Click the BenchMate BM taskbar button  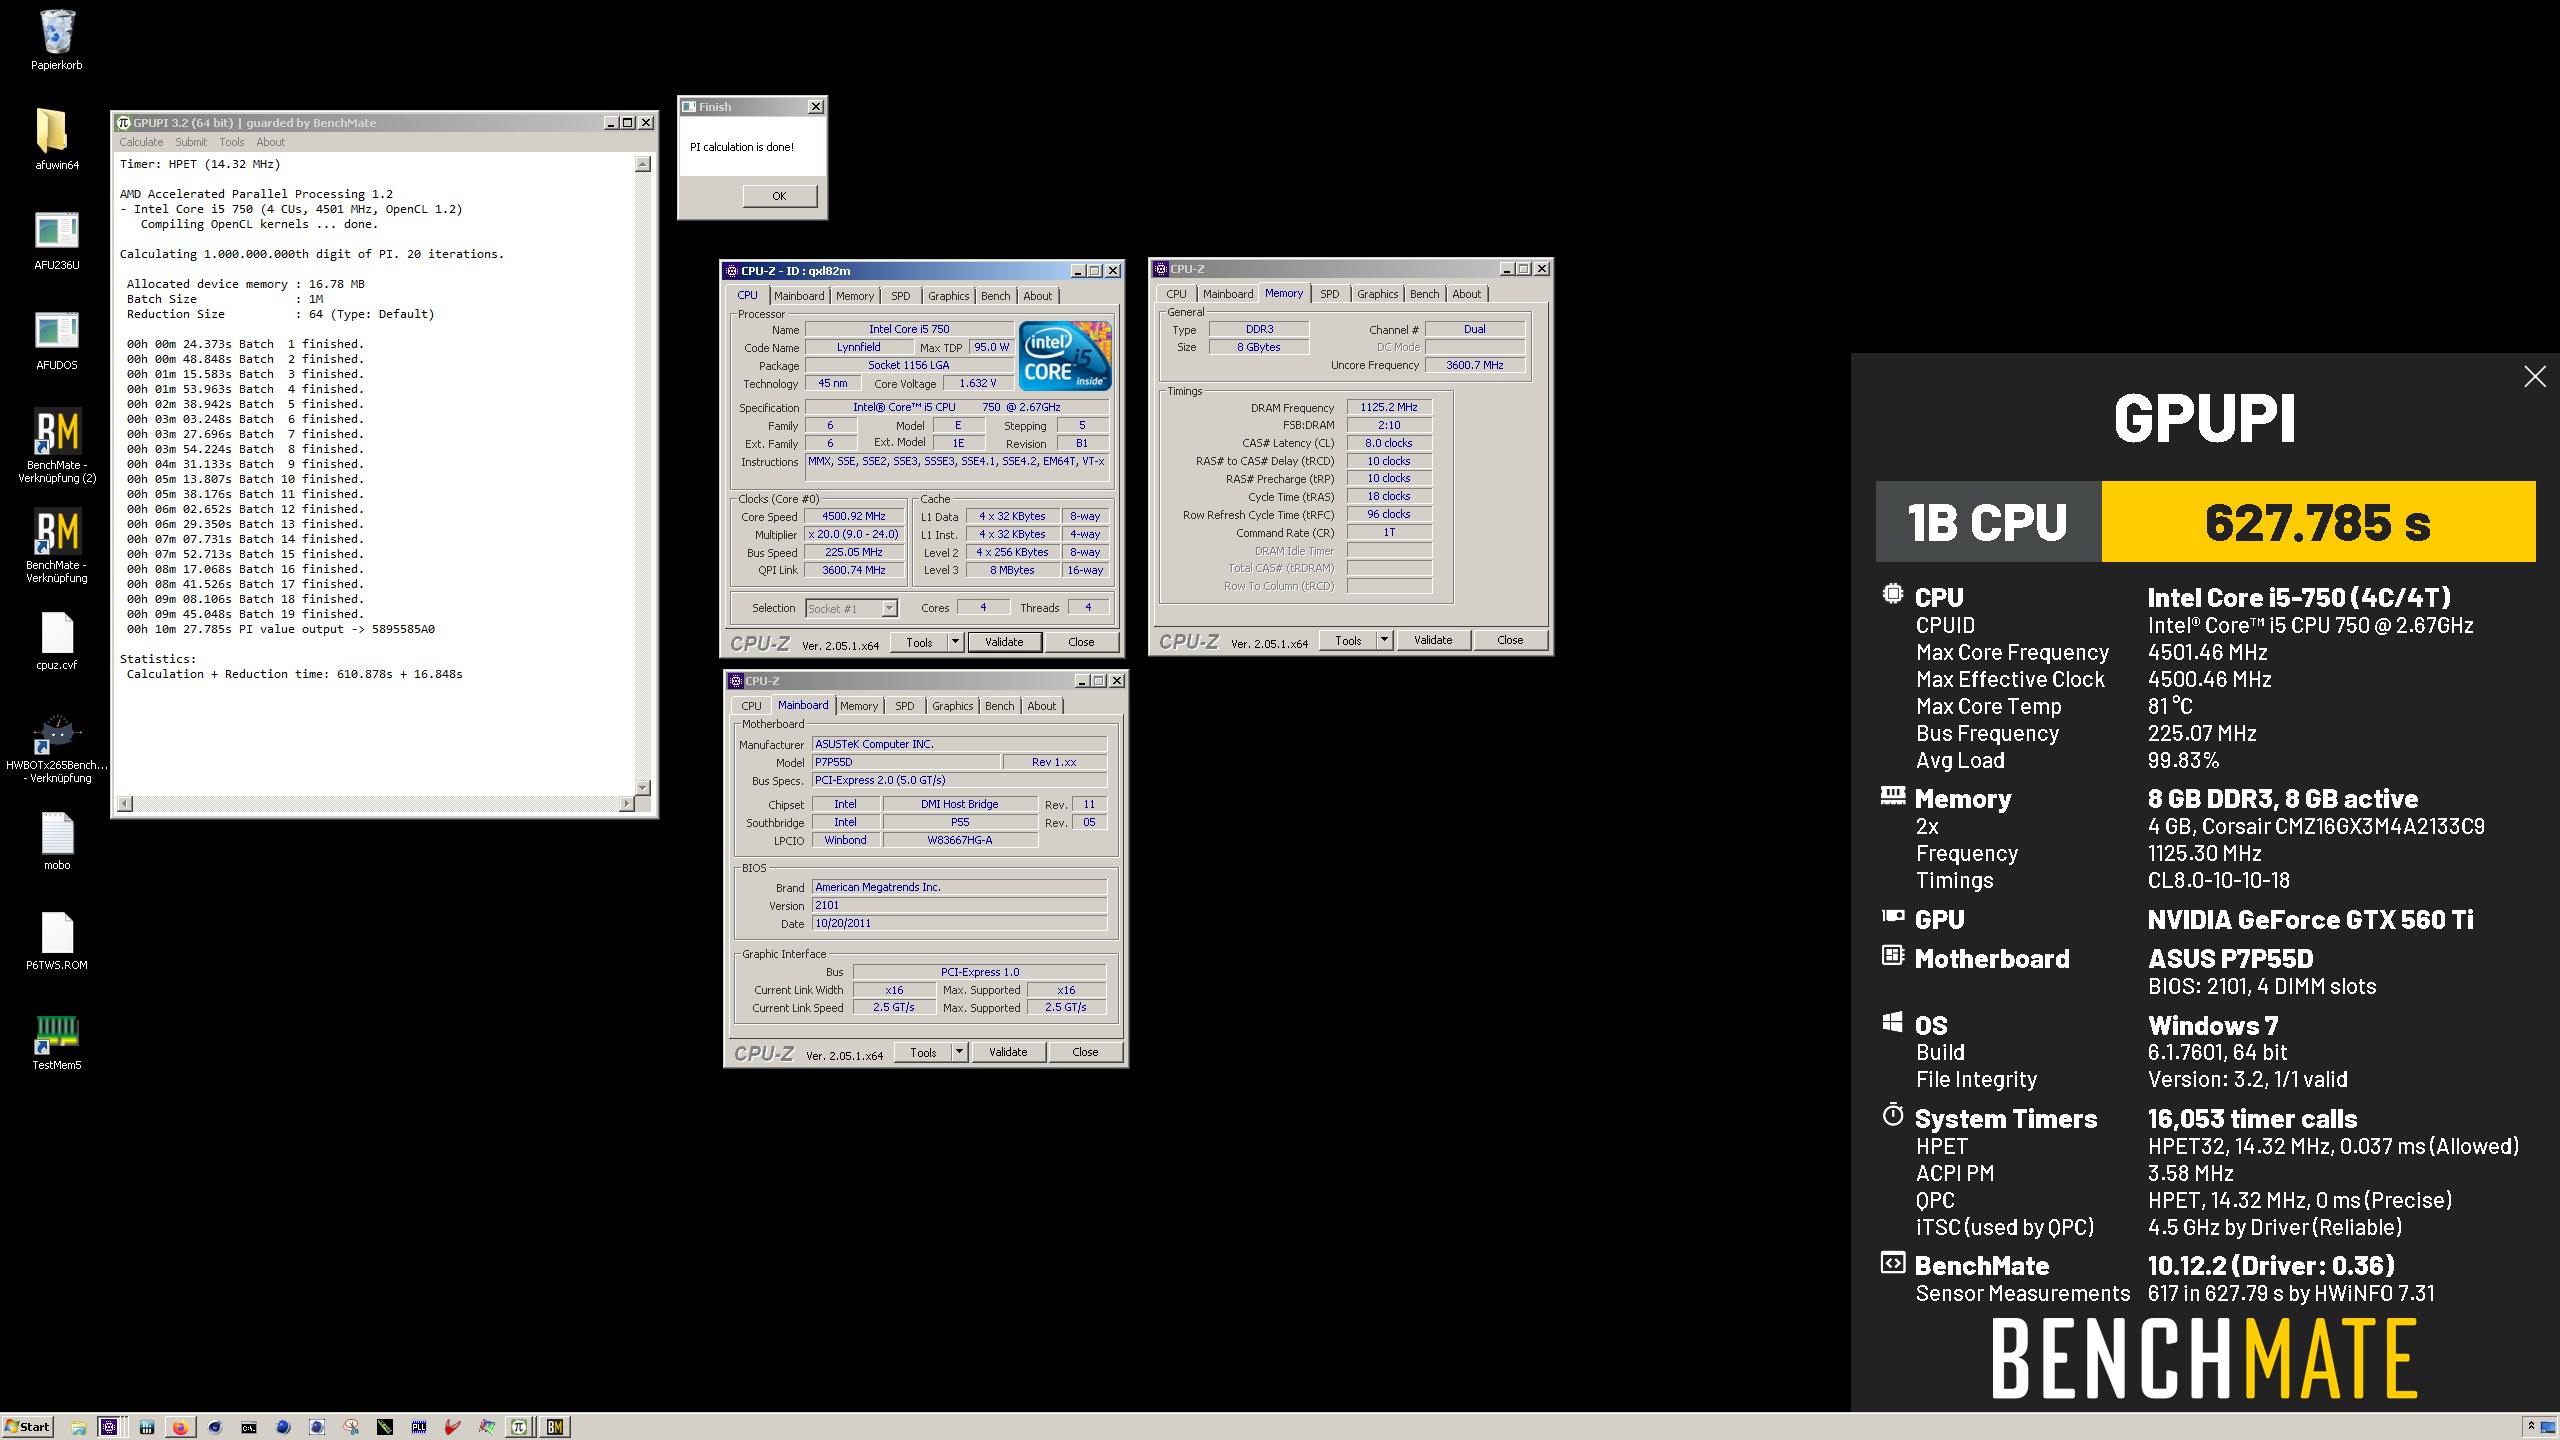[555, 1427]
